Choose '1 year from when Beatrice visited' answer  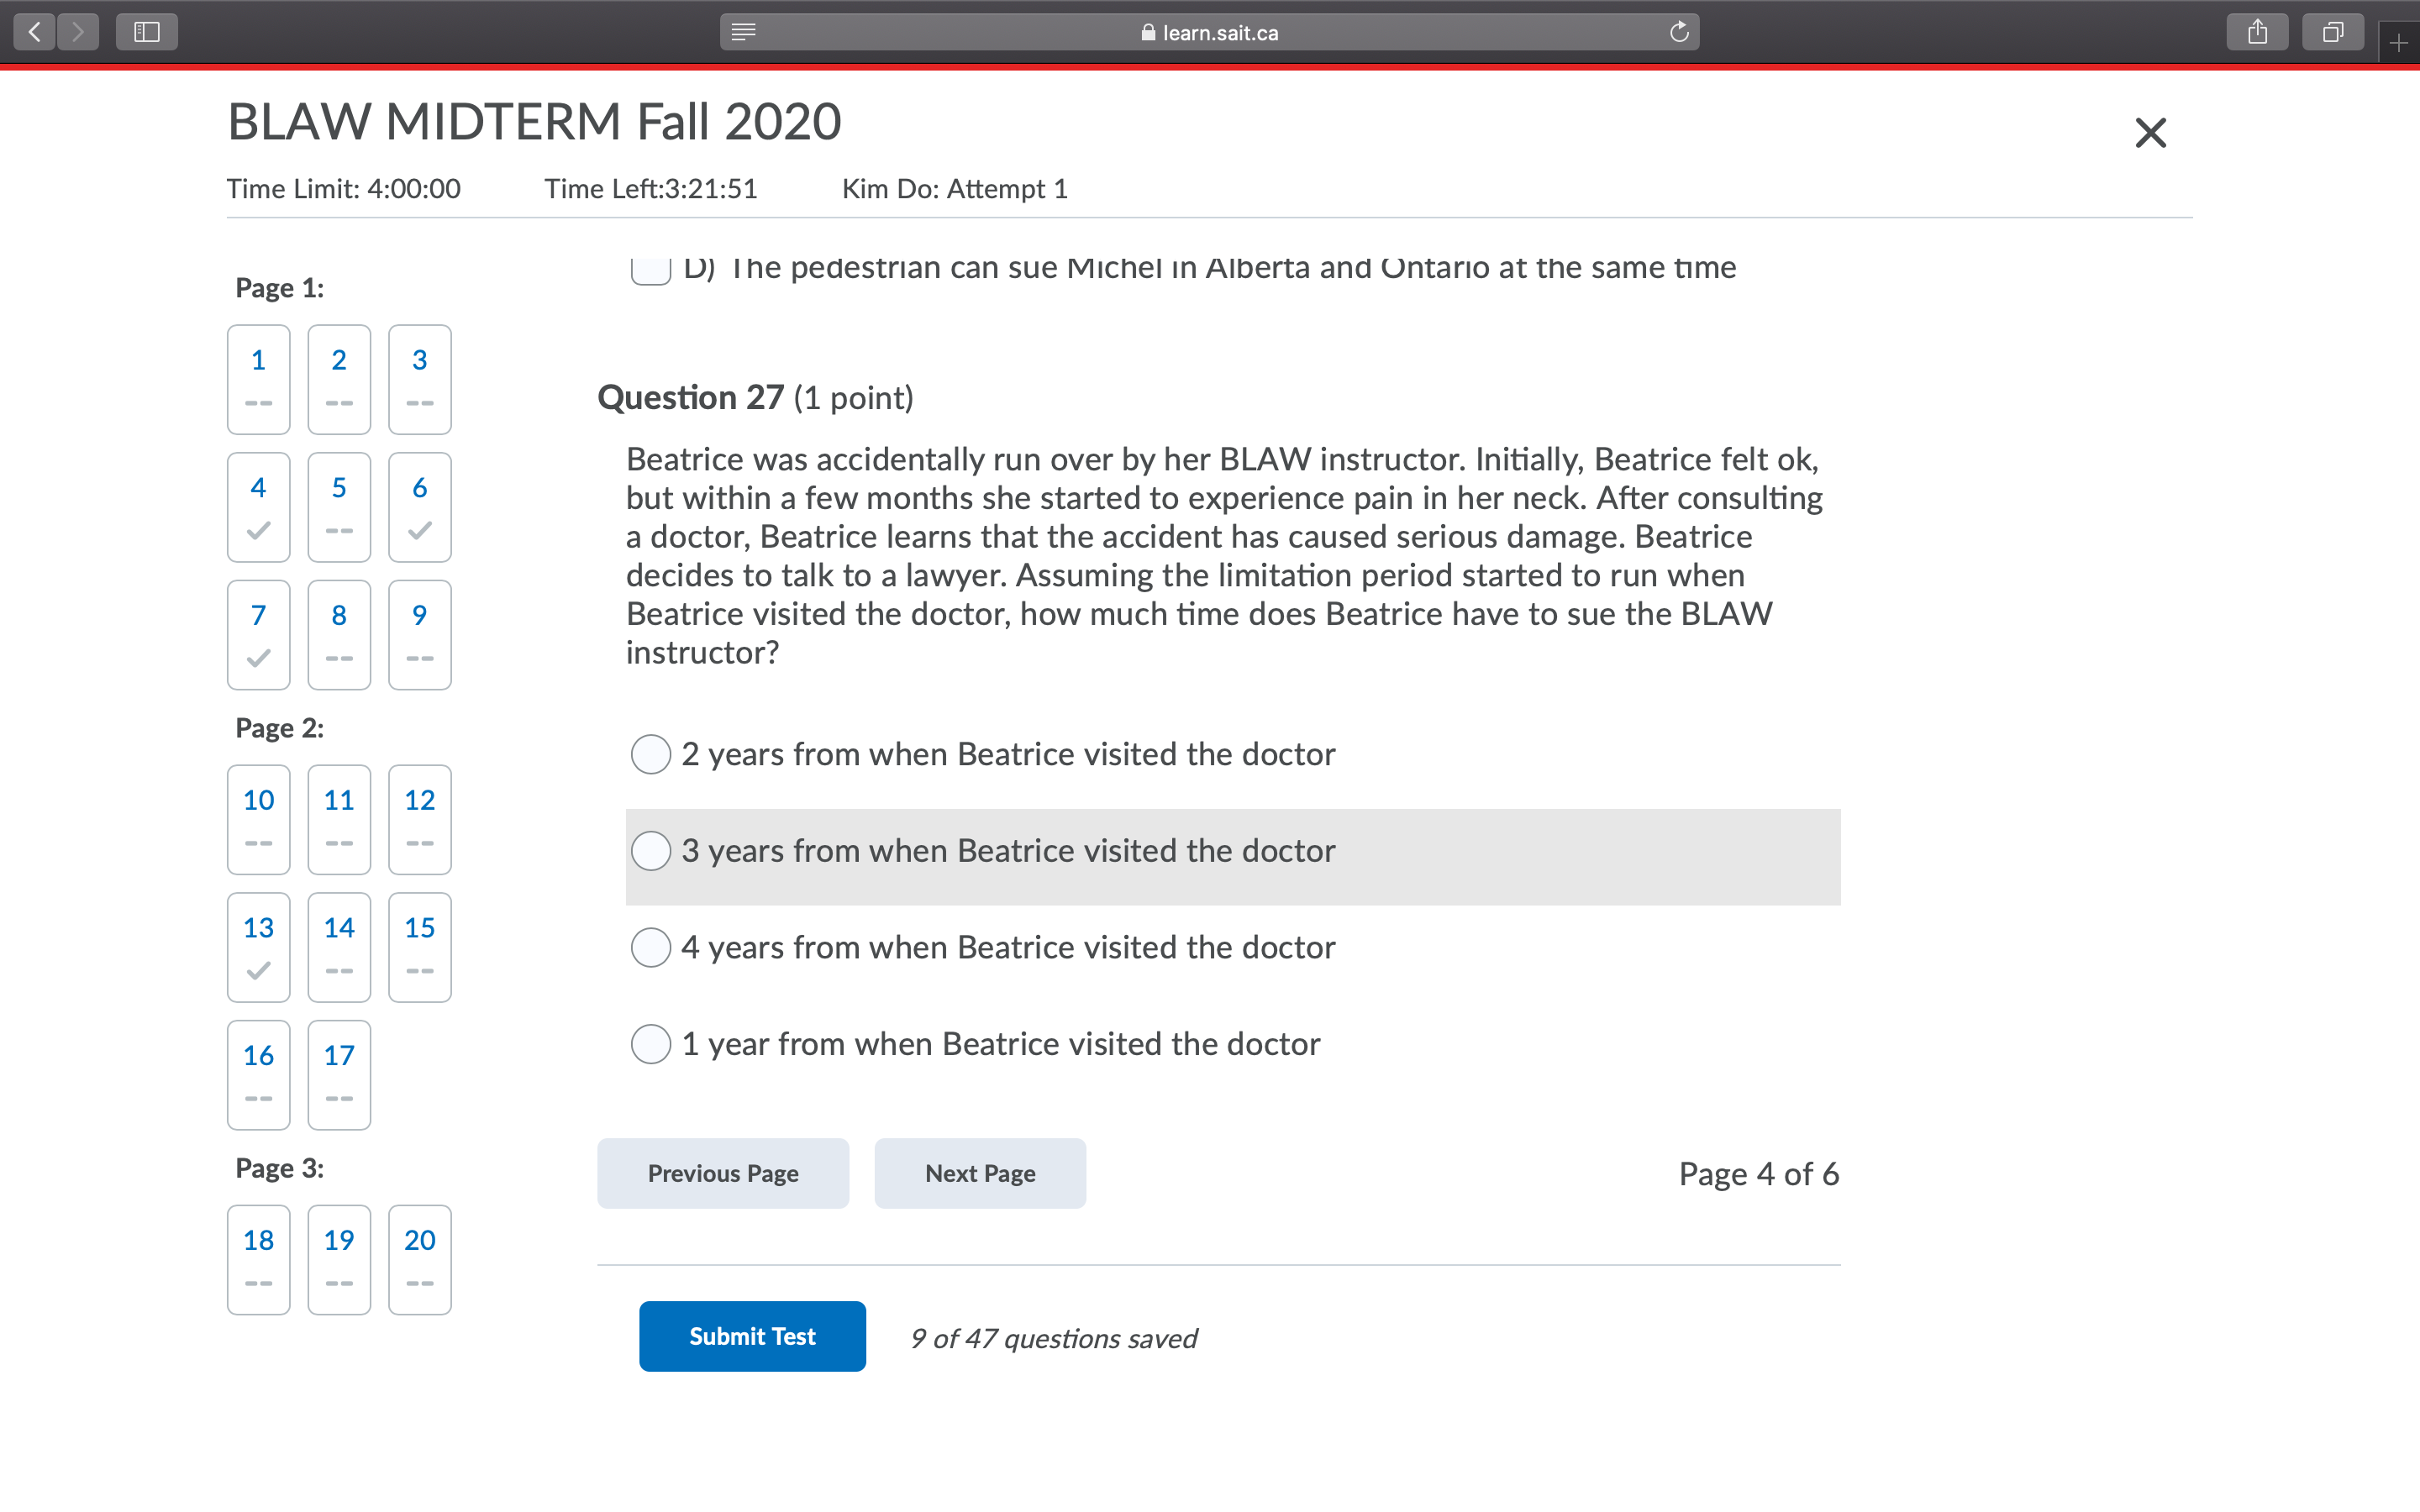click(x=651, y=1044)
